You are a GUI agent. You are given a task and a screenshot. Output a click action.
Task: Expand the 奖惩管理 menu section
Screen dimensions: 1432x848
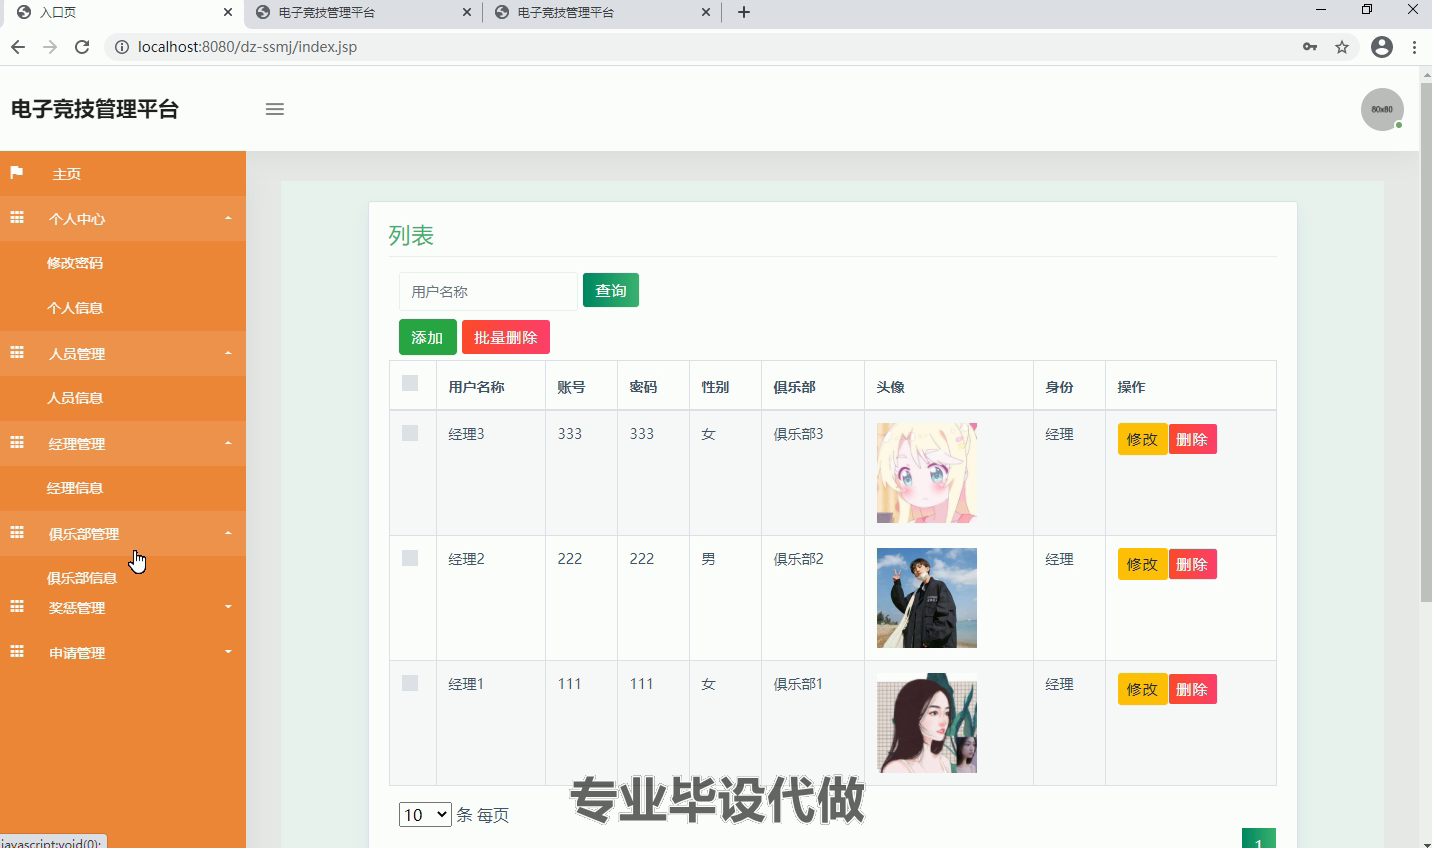[228, 607]
